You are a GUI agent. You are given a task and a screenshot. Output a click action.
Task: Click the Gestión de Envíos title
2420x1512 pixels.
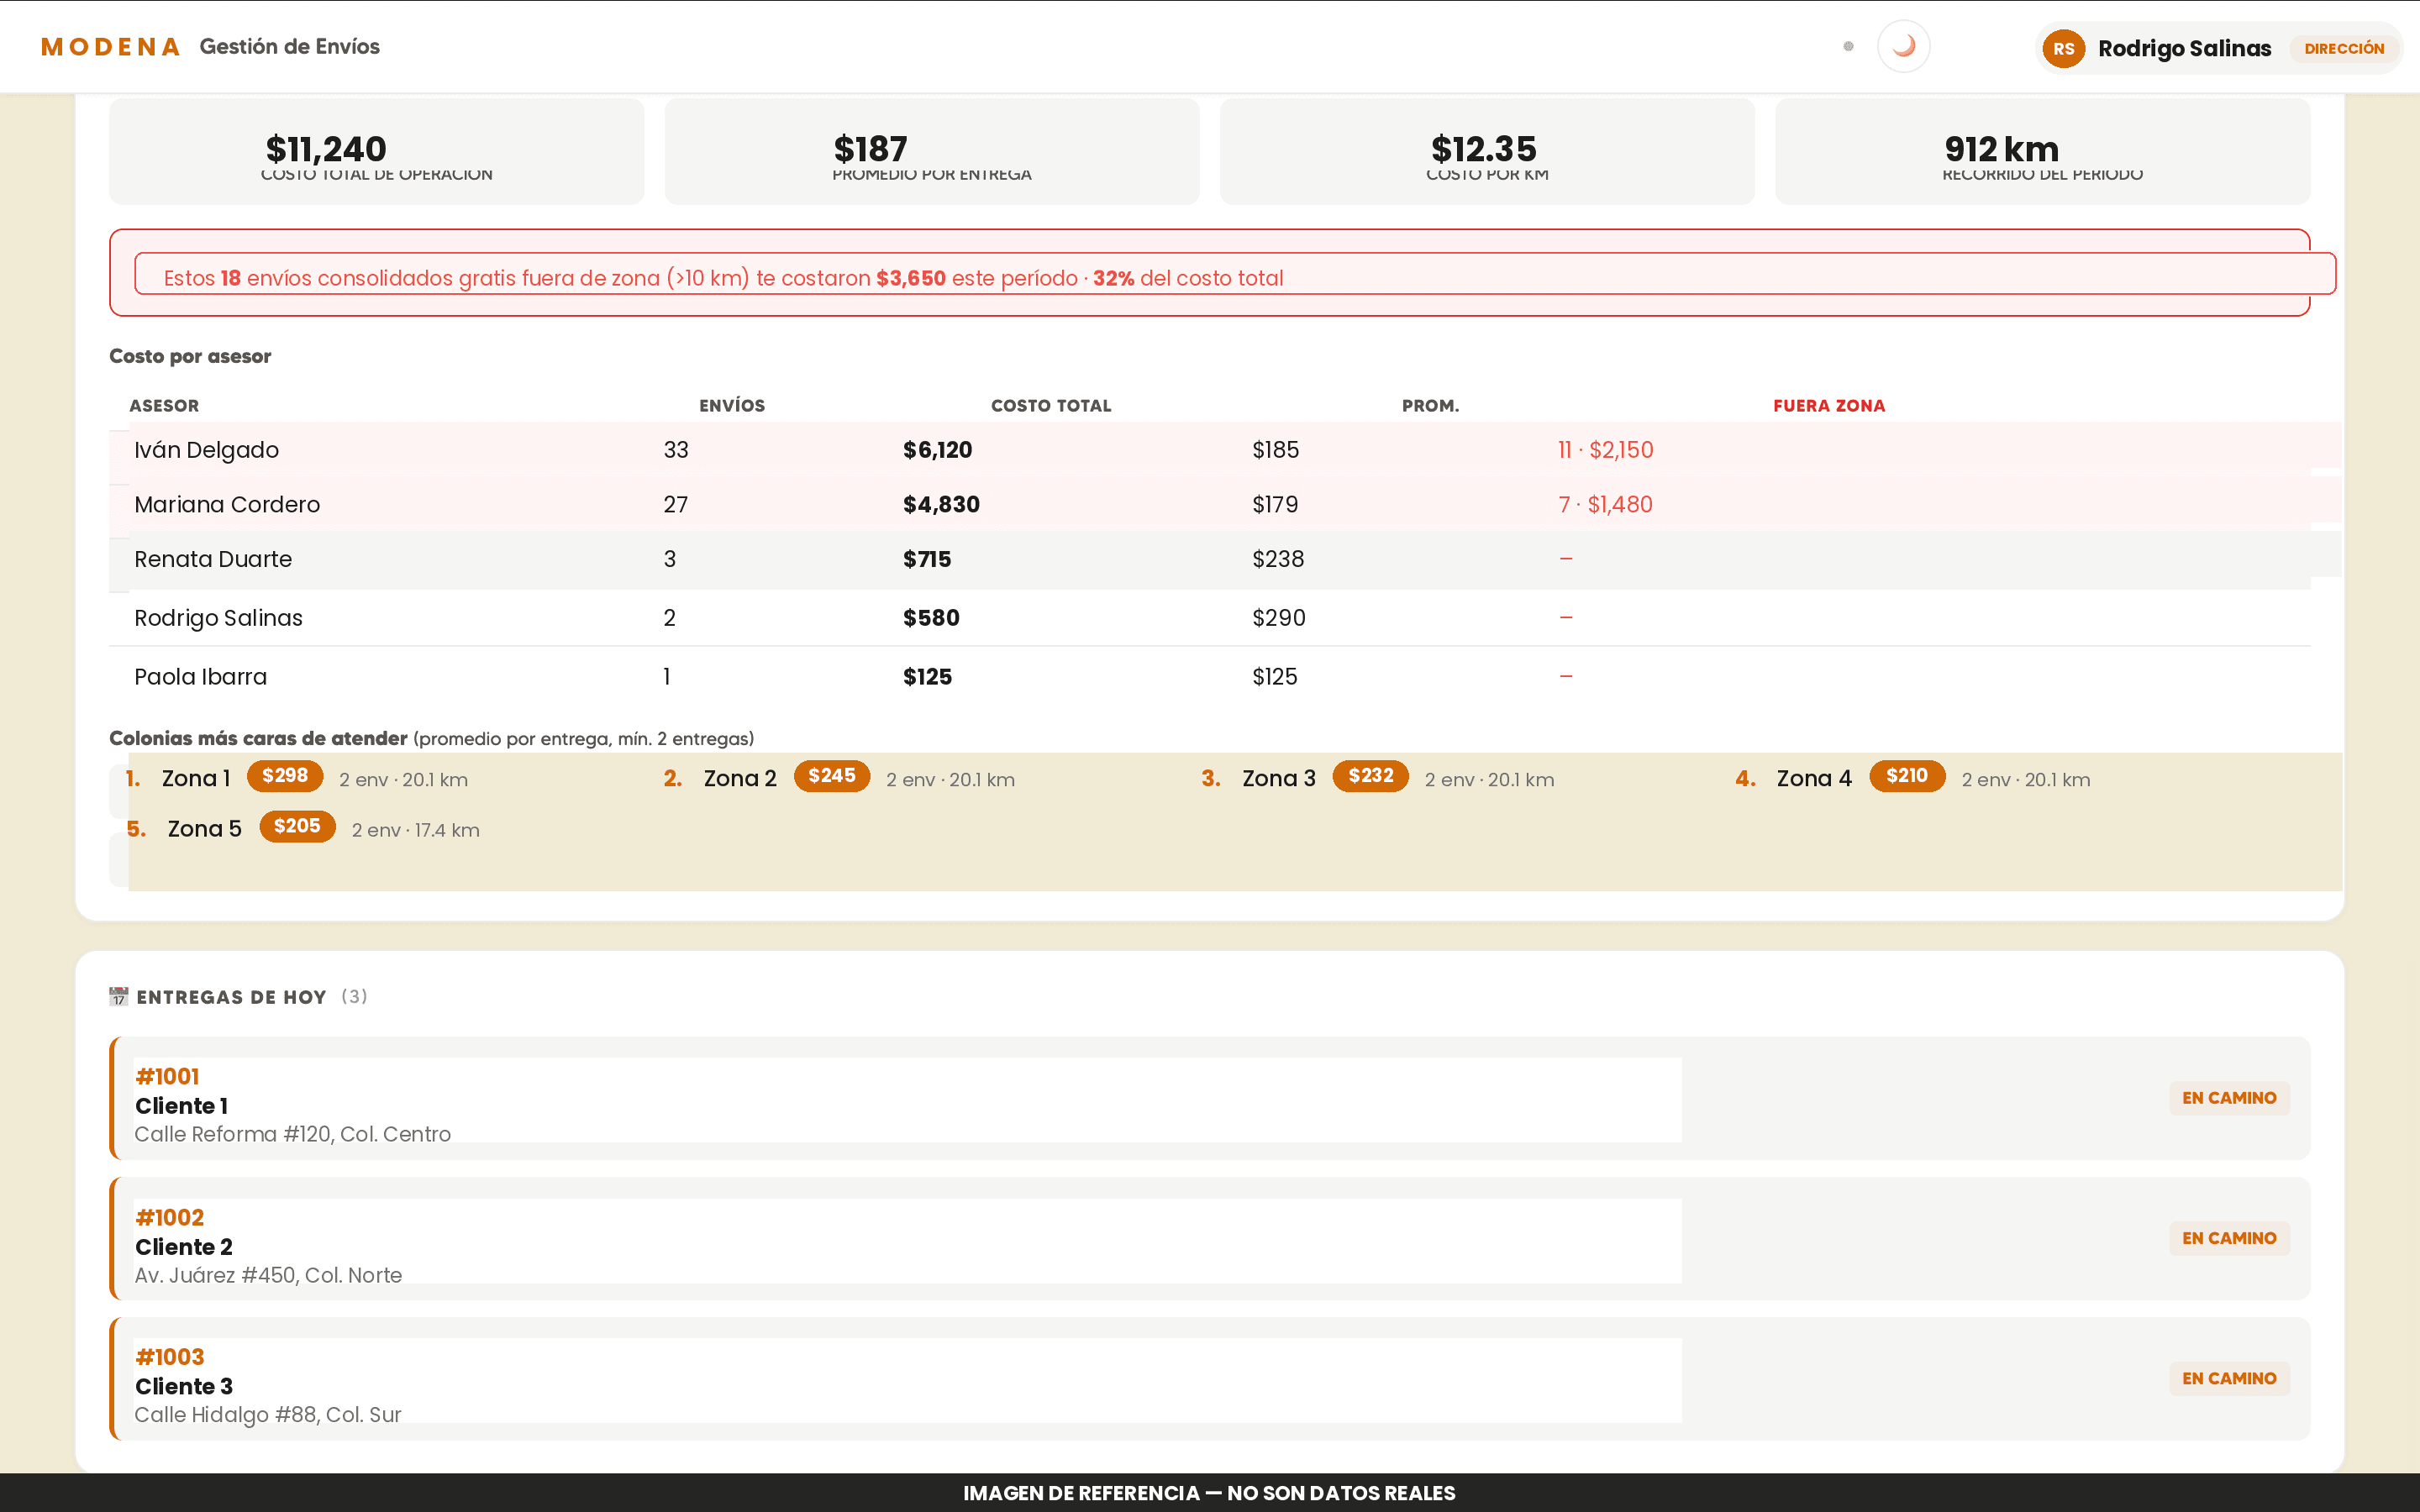click(x=290, y=47)
